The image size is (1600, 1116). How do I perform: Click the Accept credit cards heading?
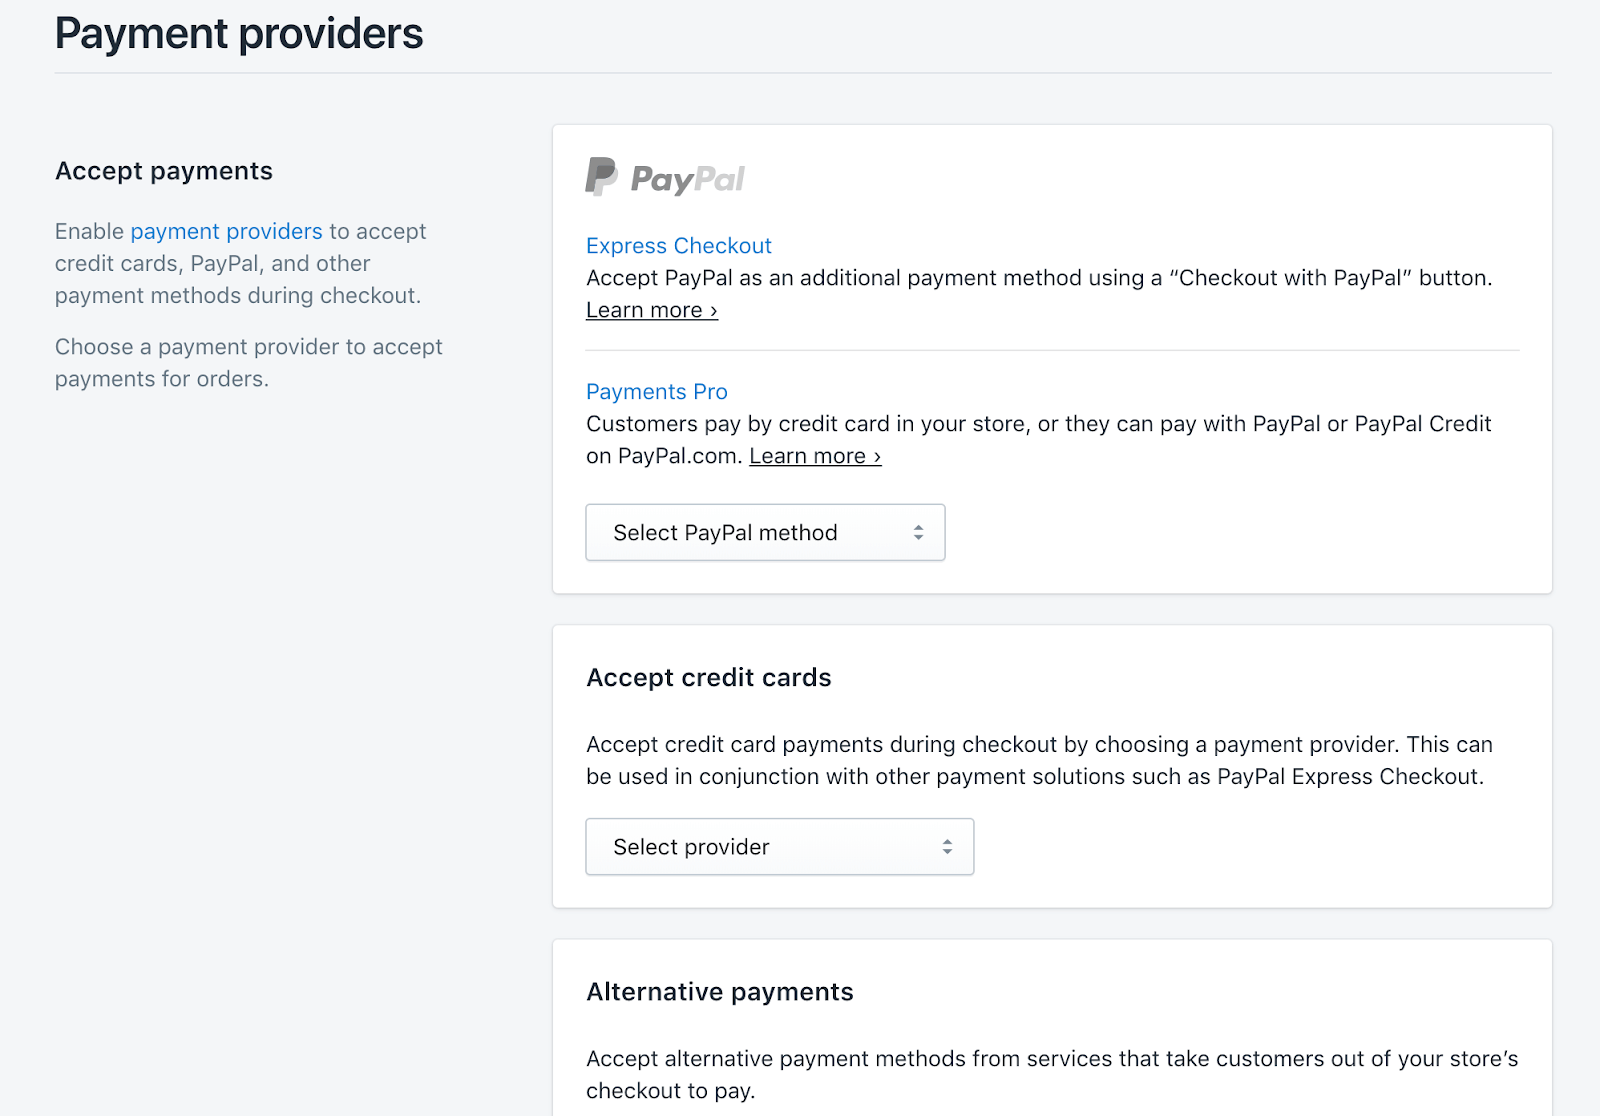708,678
